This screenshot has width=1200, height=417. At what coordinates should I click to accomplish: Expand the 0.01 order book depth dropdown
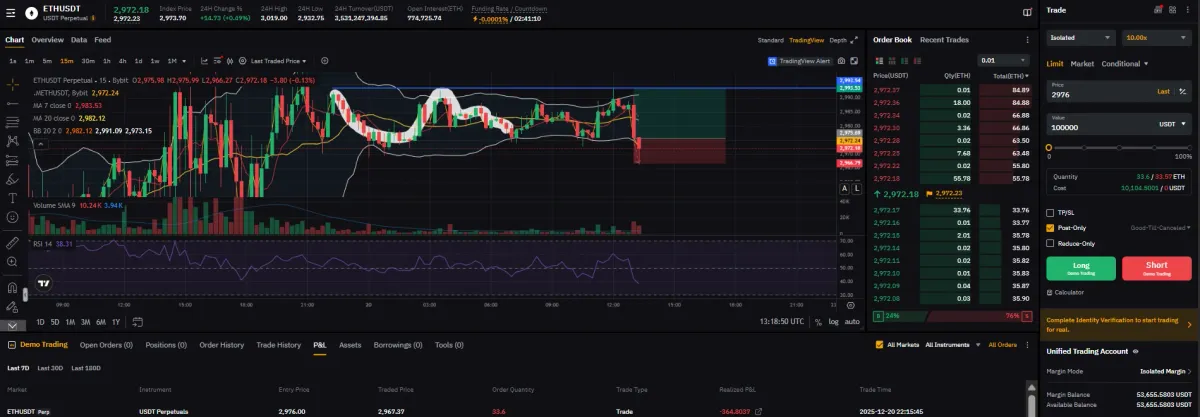pyautogui.click(x=1002, y=61)
